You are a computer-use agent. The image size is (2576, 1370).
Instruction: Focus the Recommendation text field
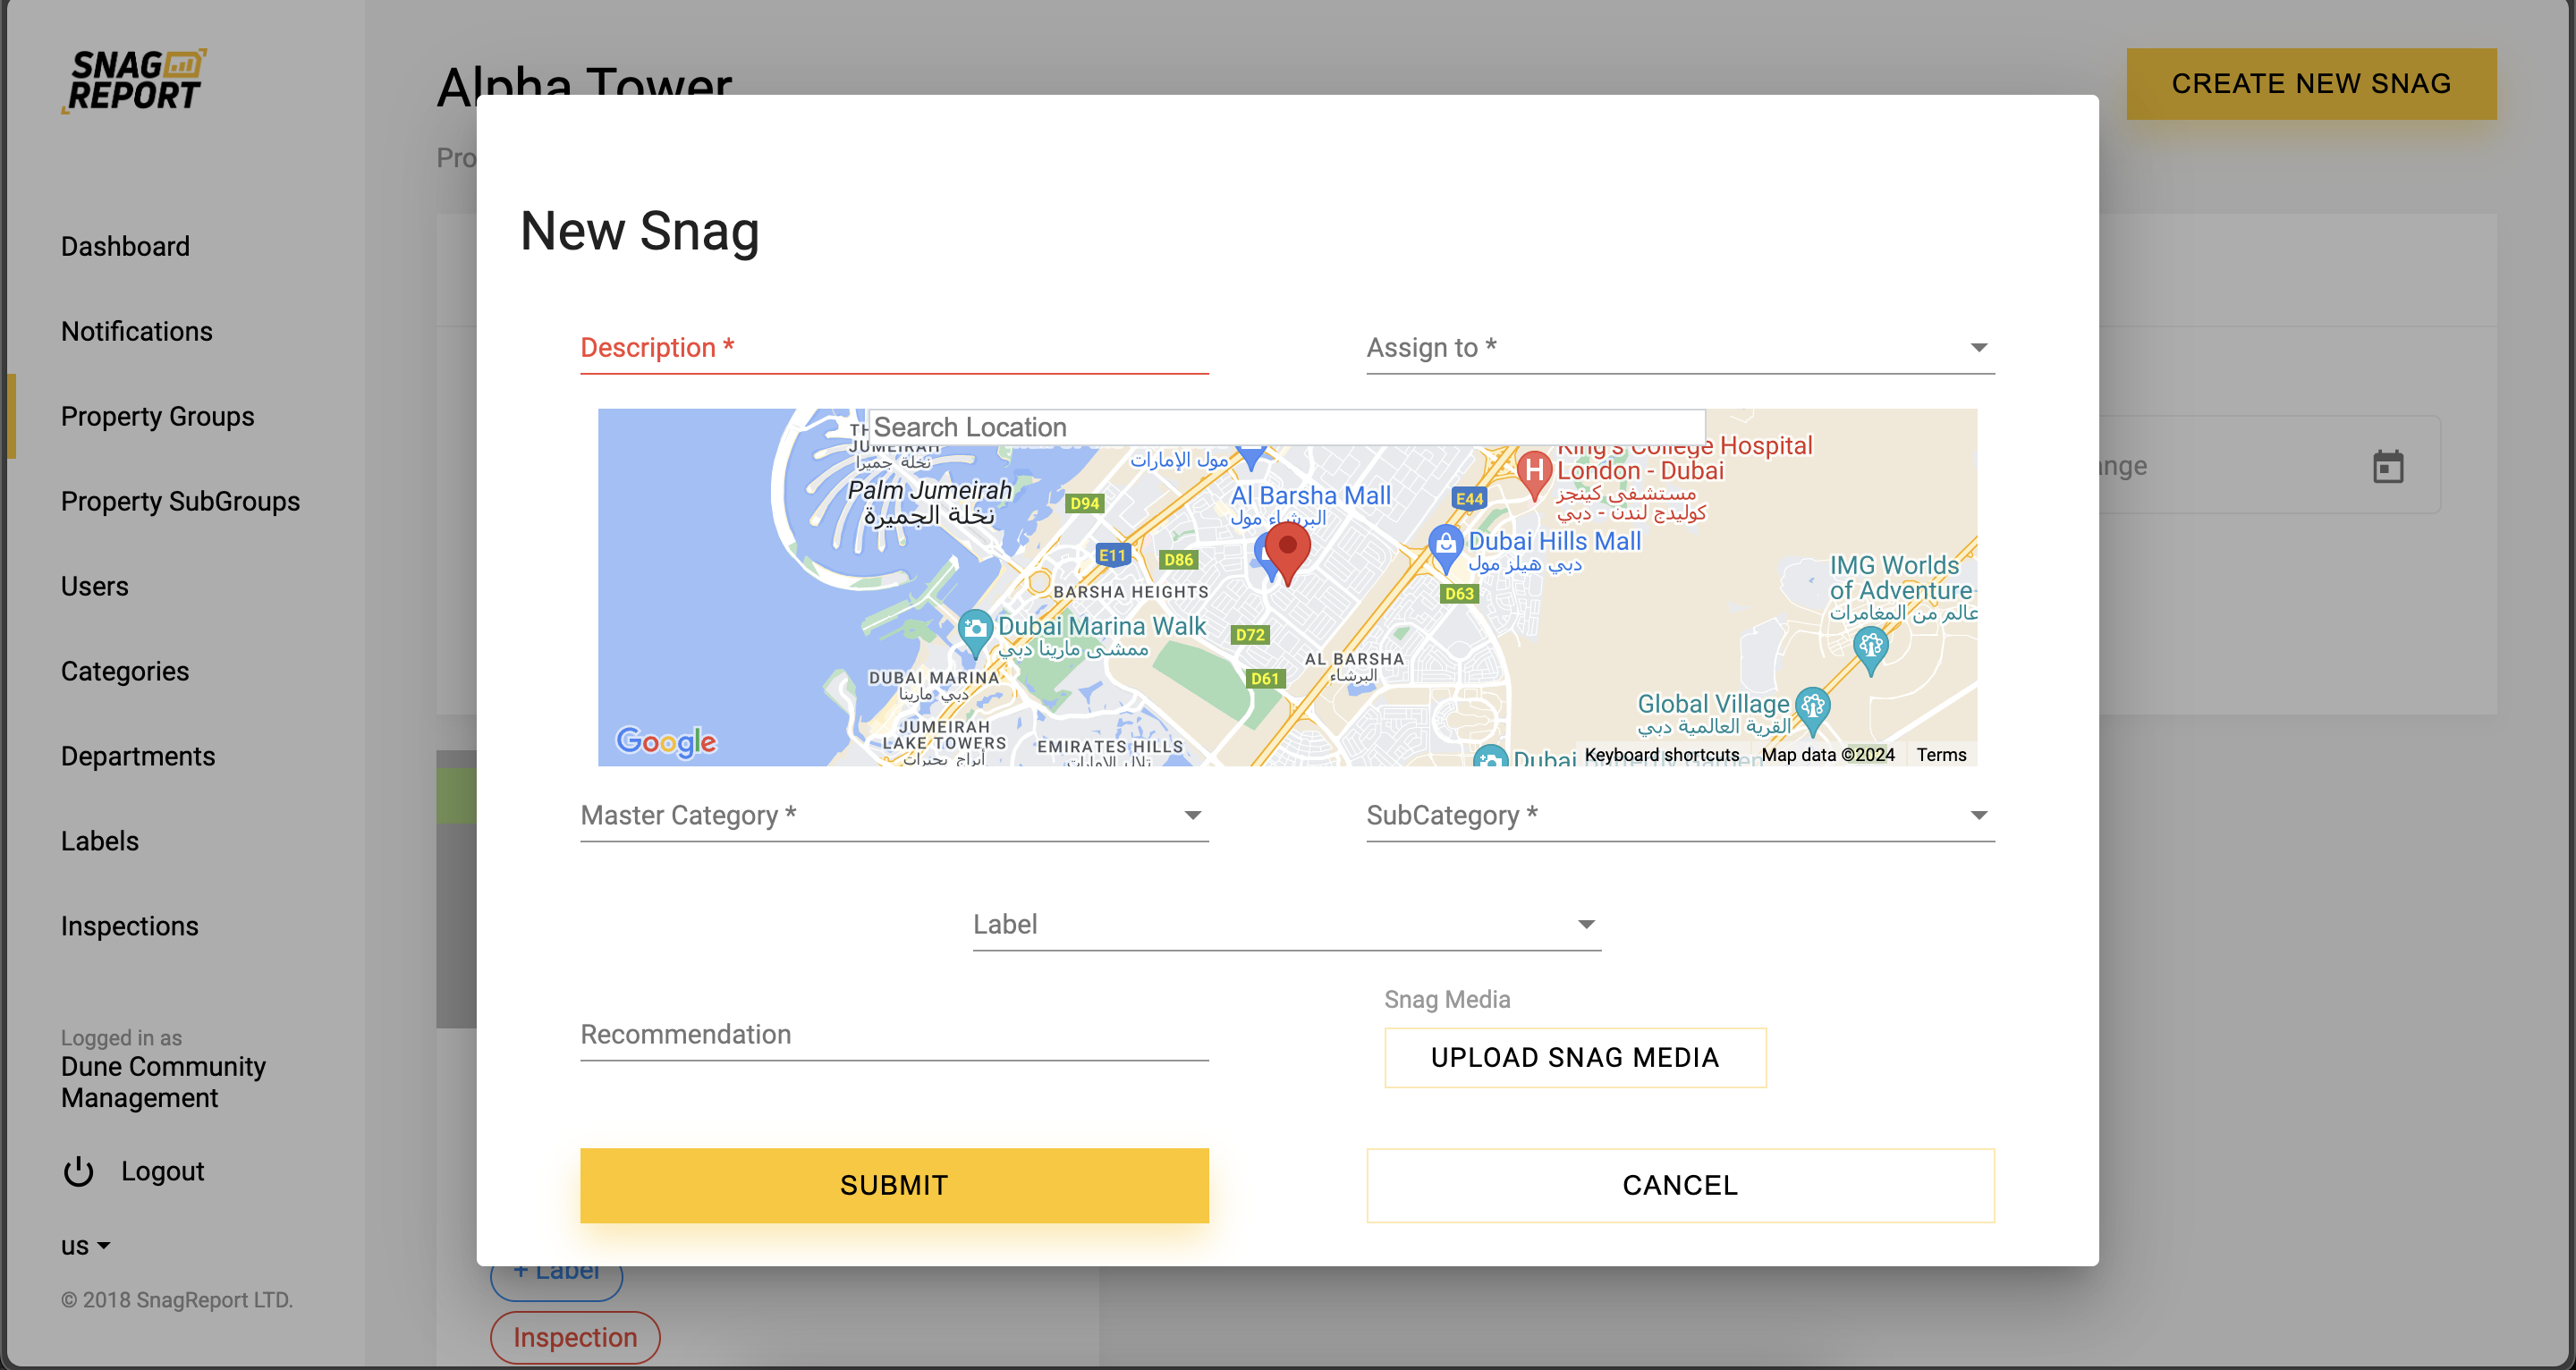coord(894,1035)
